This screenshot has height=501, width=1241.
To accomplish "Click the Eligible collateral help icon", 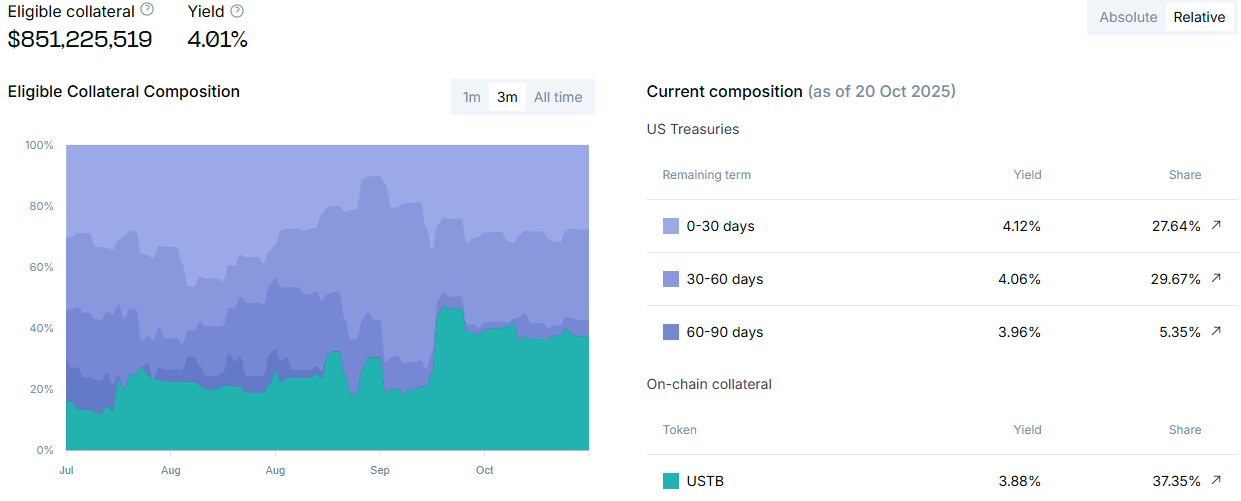I will [147, 10].
